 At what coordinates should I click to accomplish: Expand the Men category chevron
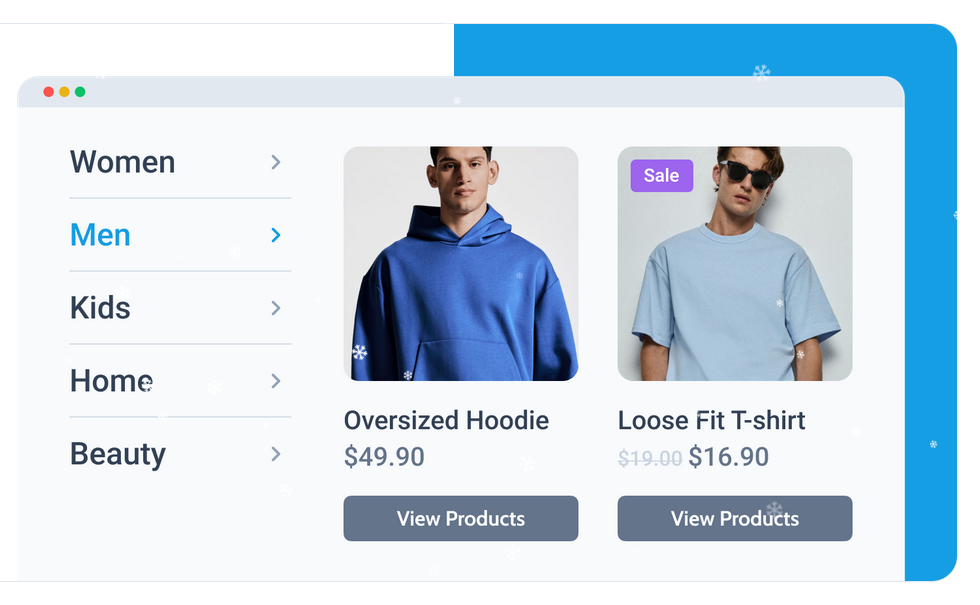(x=276, y=235)
